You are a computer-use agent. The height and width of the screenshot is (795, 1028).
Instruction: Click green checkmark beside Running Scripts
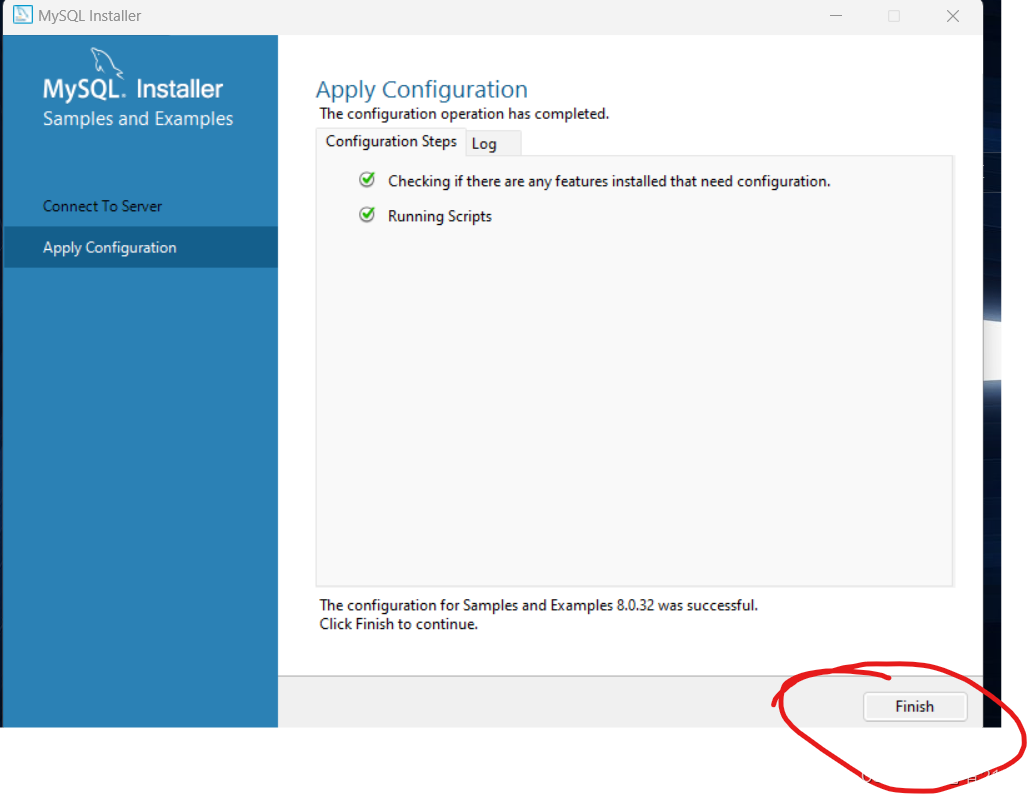(x=367, y=214)
